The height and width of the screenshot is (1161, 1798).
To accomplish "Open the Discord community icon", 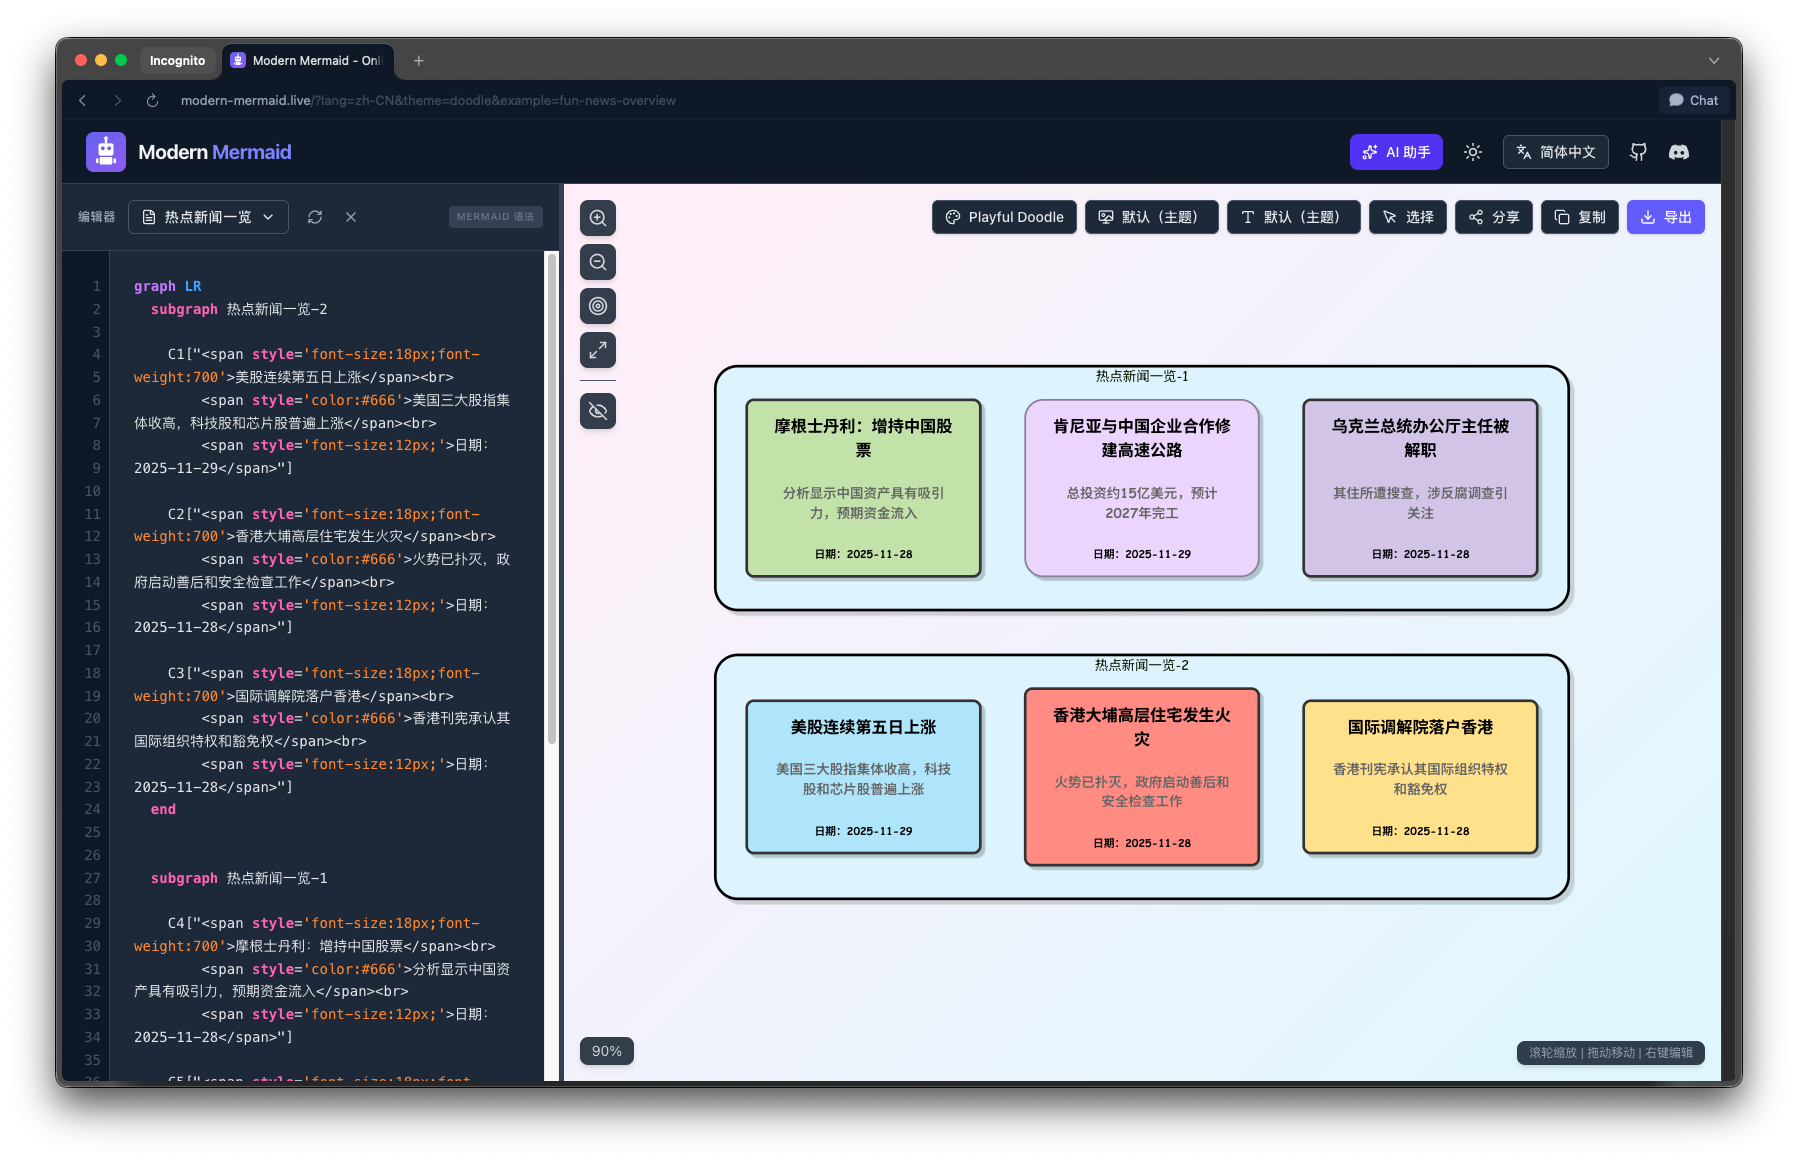I will click(1679, 152).
